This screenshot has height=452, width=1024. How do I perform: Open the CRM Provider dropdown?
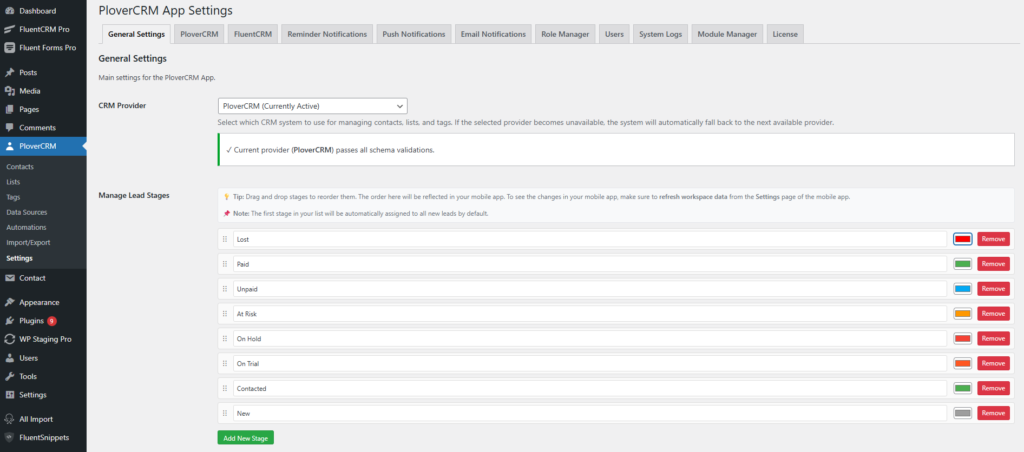pos(312,105)
